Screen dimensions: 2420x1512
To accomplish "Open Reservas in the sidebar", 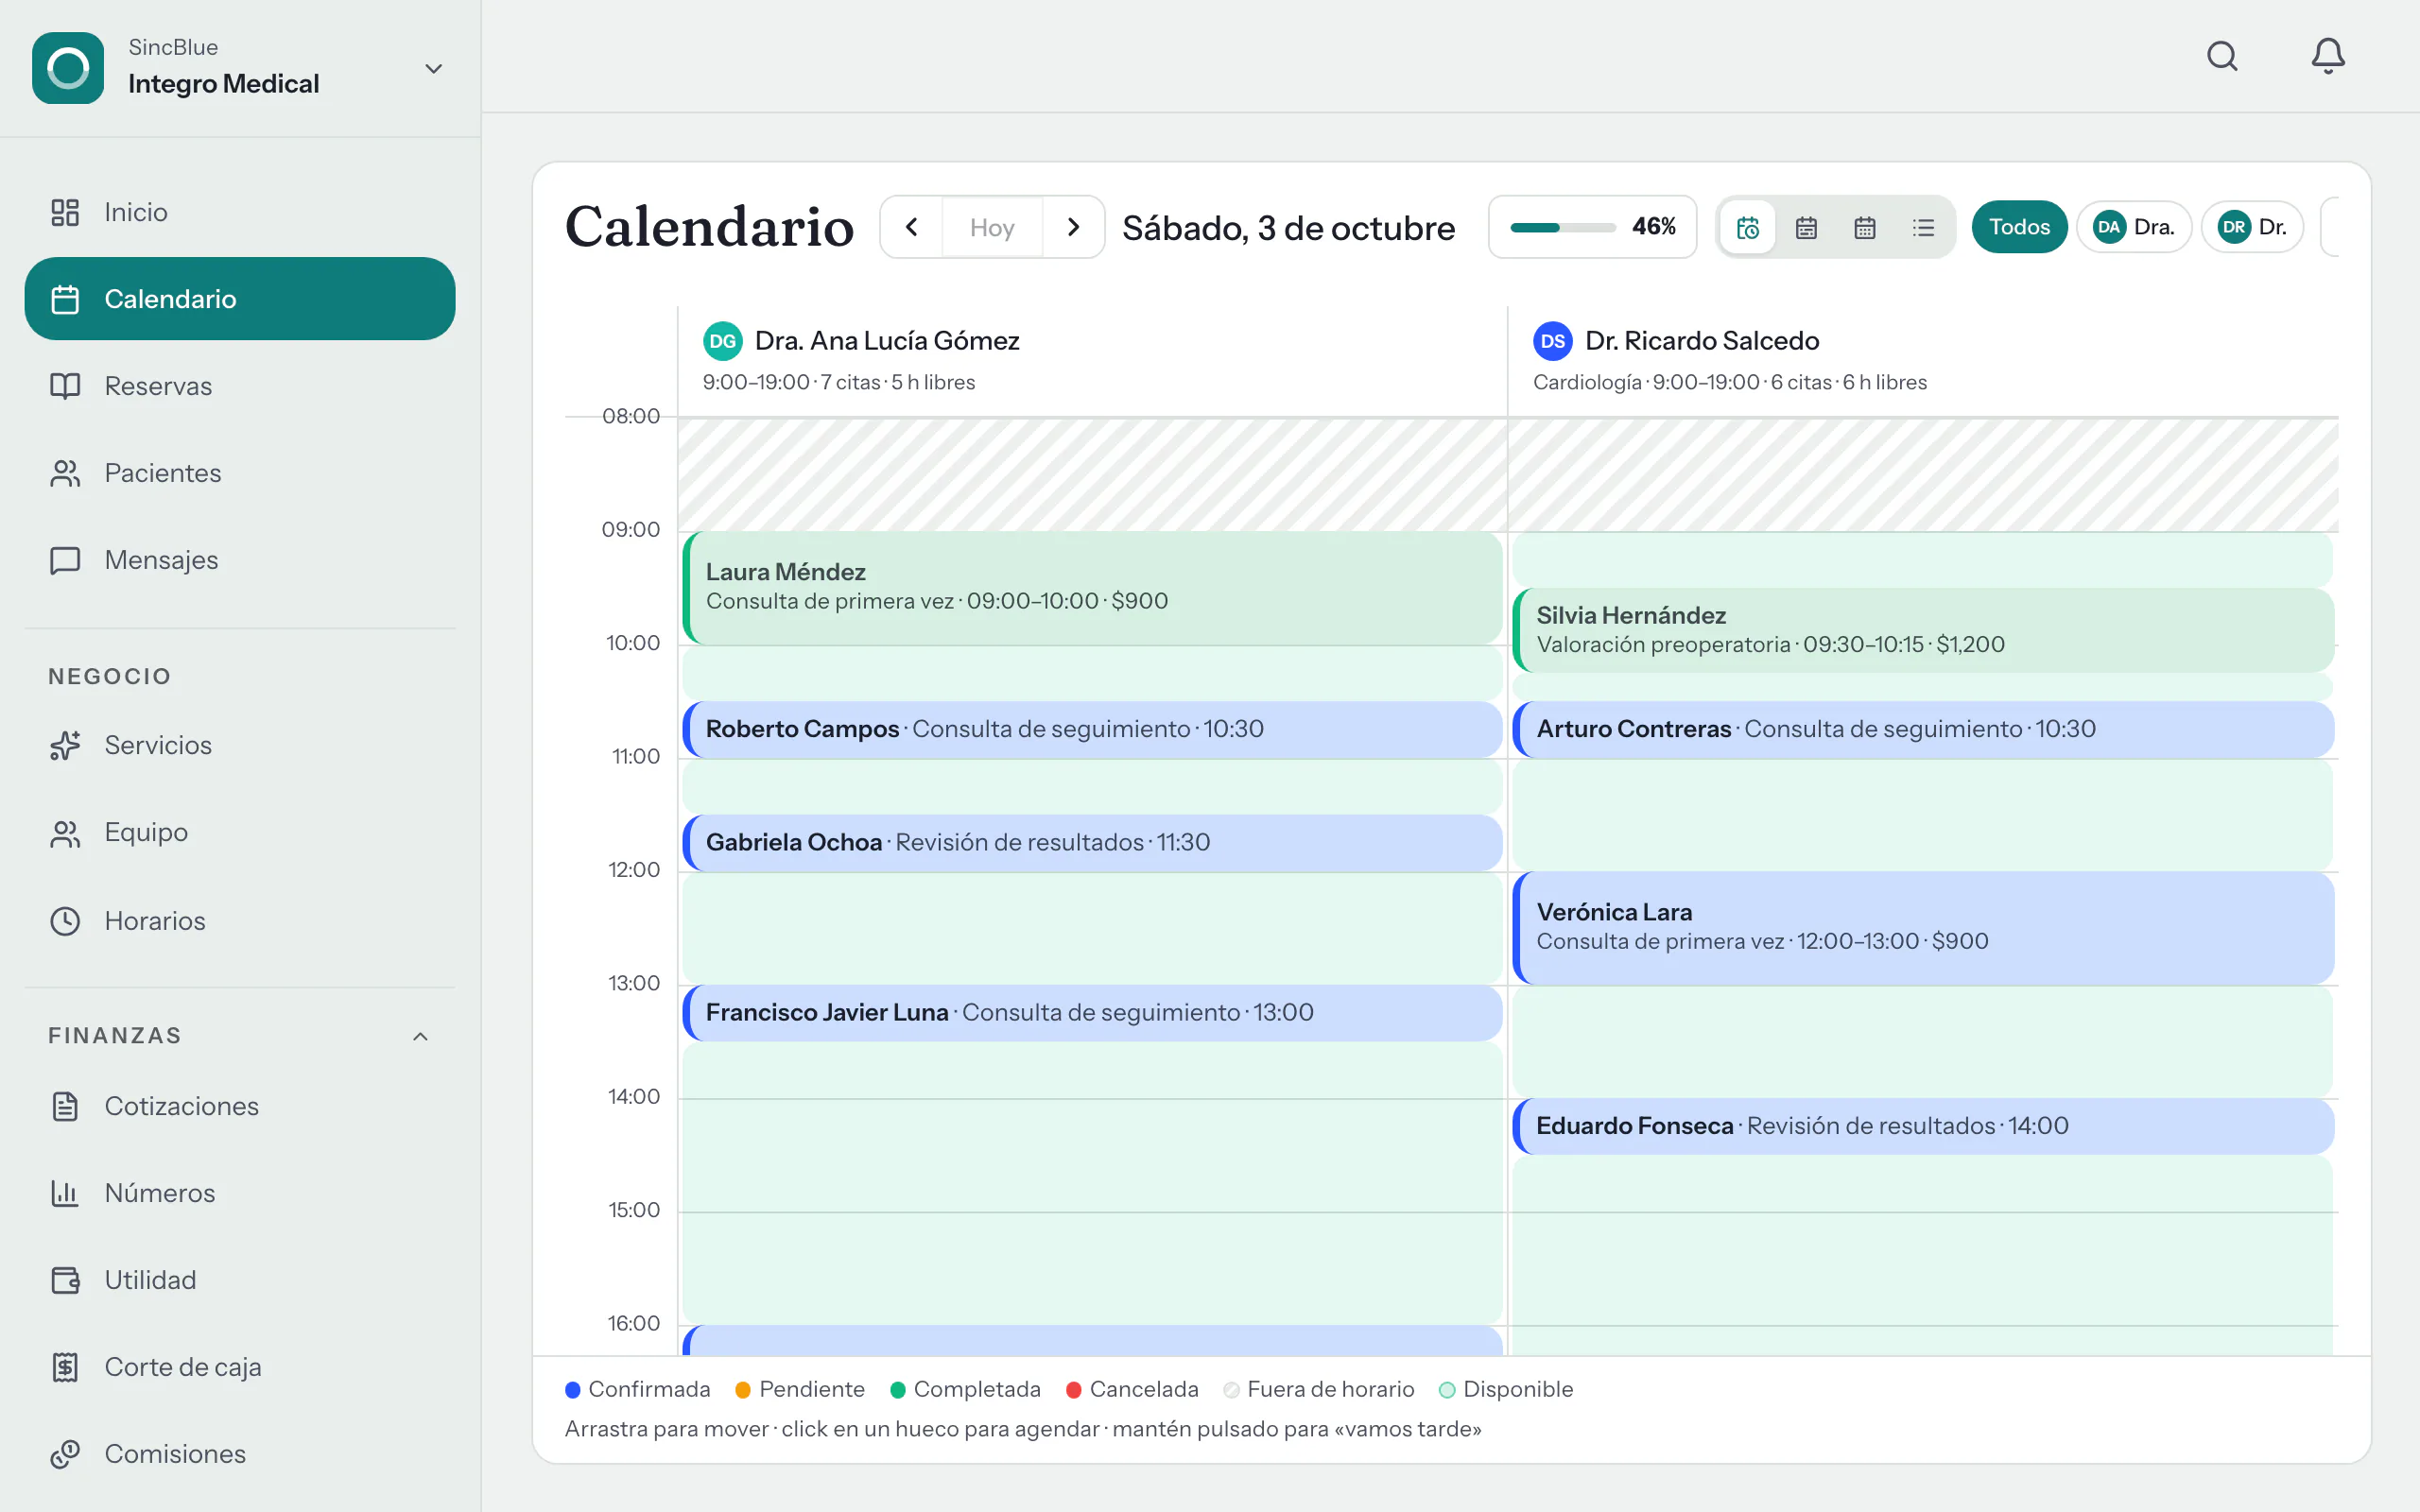I will [x=240, y=386].
